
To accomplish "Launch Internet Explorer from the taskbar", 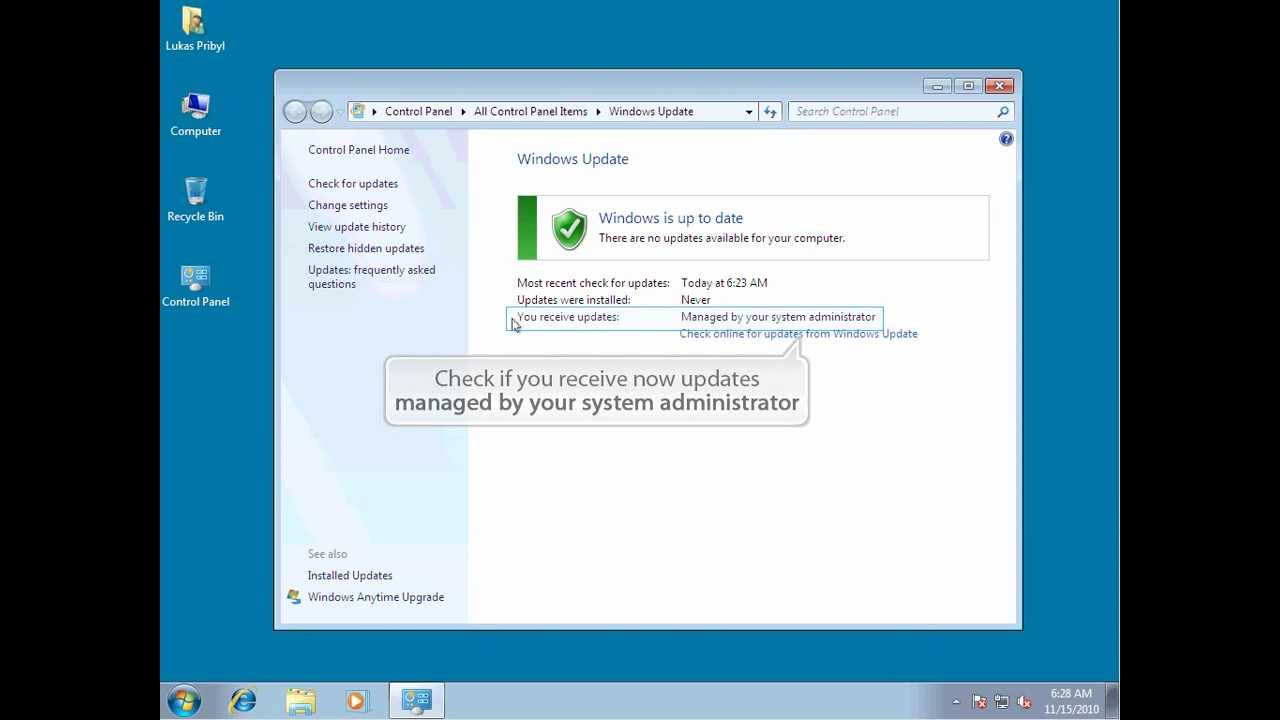I will pos(243,701).
